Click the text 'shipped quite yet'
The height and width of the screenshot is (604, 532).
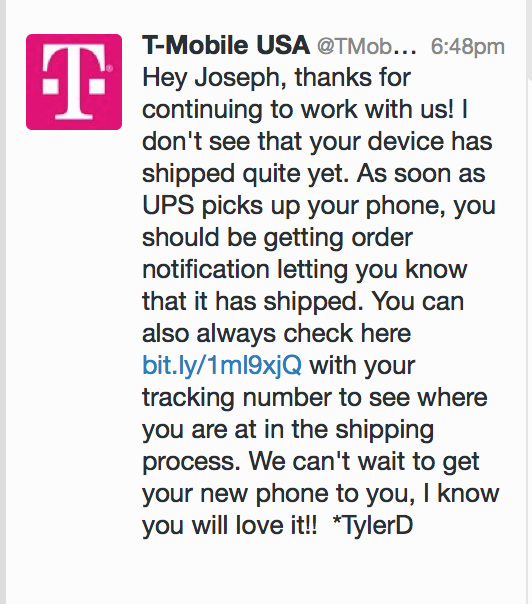tap(245, 174)
